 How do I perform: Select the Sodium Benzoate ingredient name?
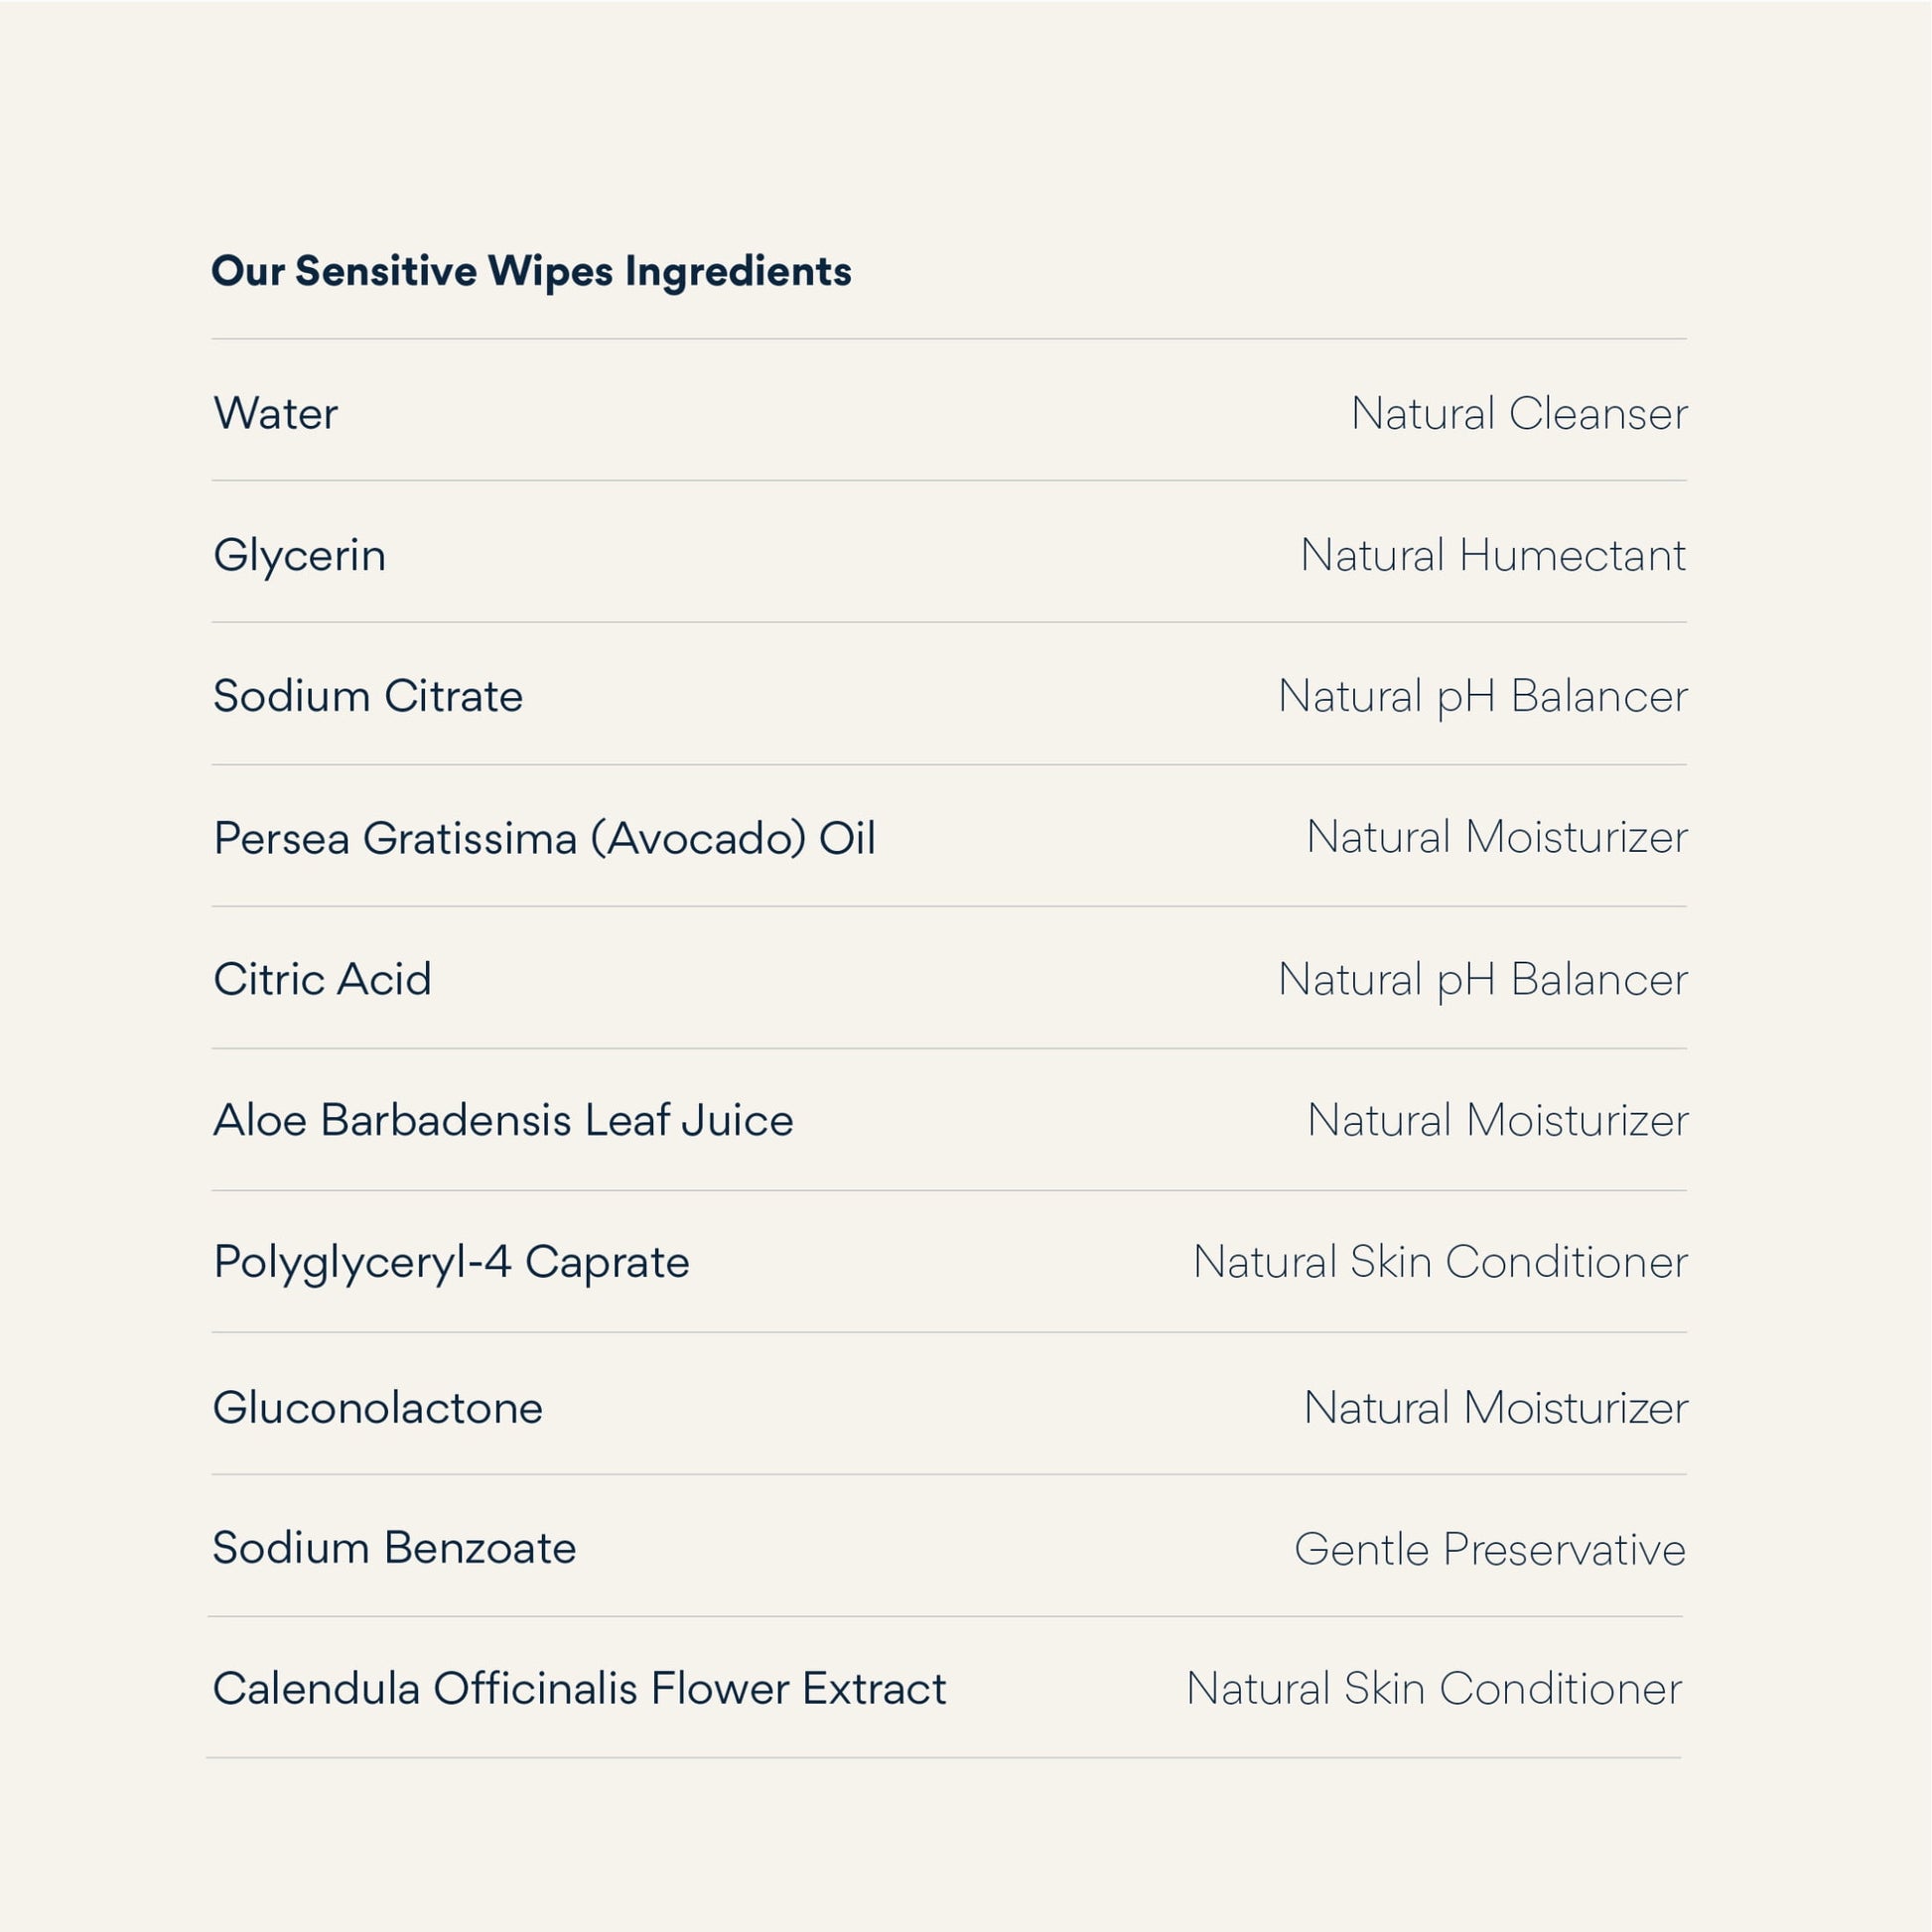click(x=394, y=1548)
